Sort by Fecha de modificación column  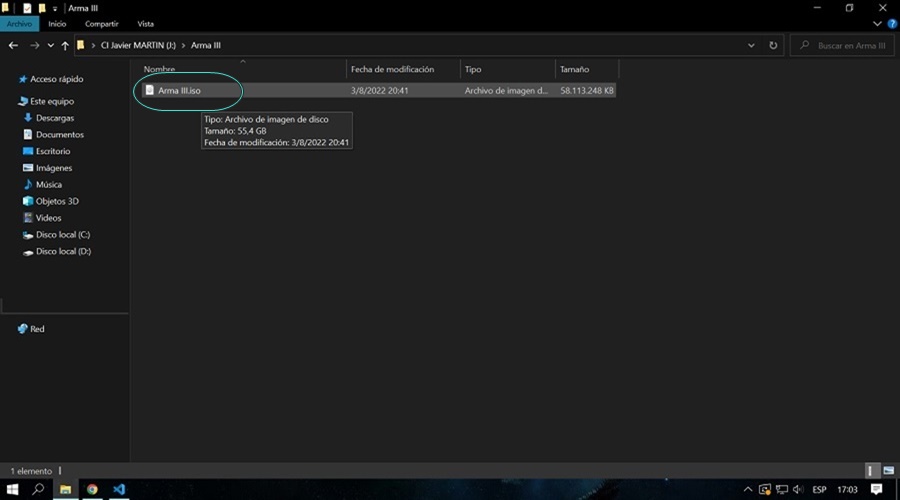pyautogui.click(x=392, y=69)
